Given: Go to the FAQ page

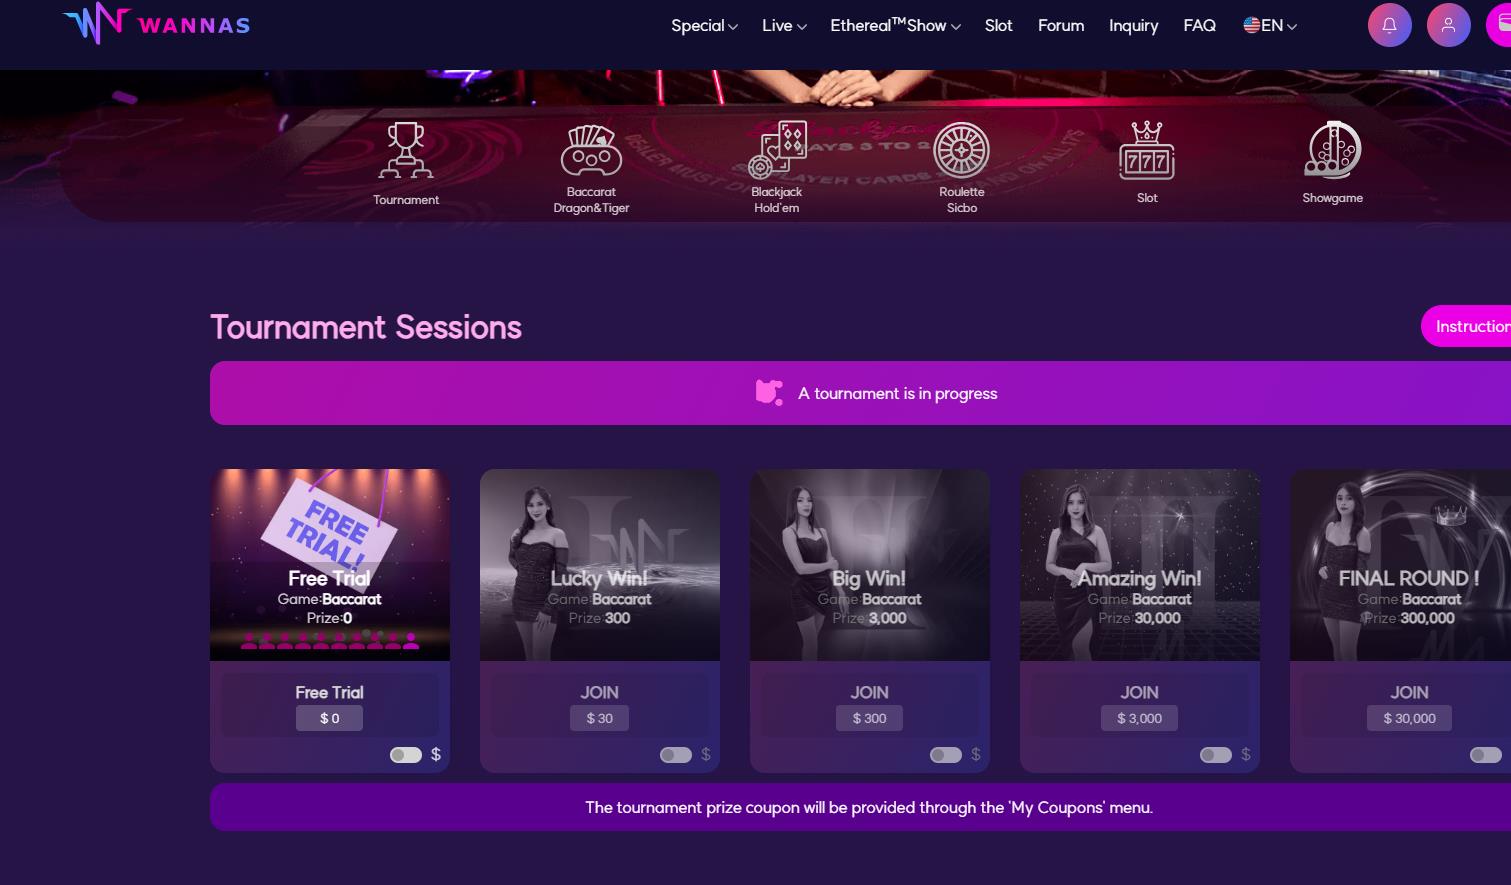Looking at the screenshot, I should click(x=1199, y=26).
